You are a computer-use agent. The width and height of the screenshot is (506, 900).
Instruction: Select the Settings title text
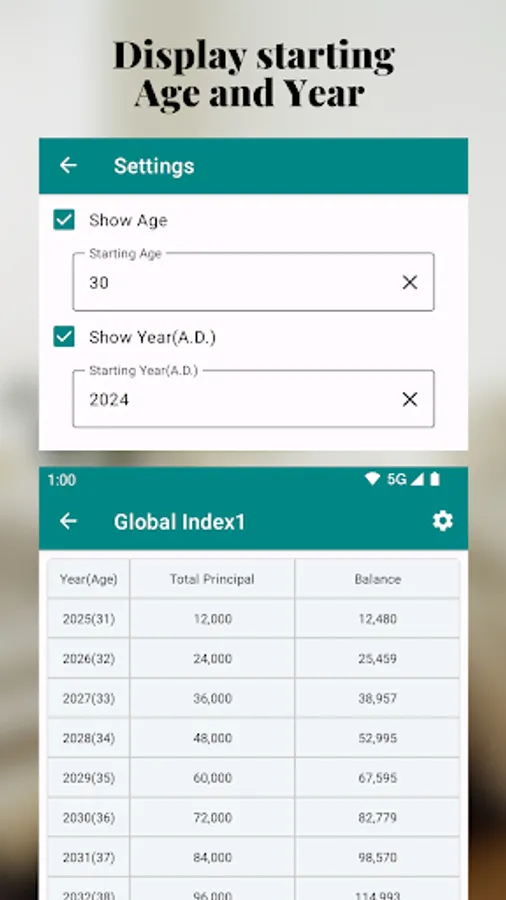154,166
